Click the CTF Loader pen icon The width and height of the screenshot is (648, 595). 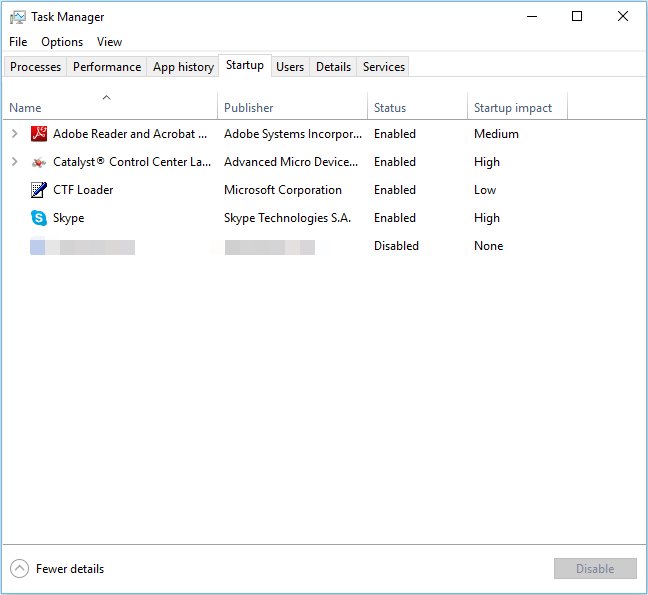(x=39, y=190)
